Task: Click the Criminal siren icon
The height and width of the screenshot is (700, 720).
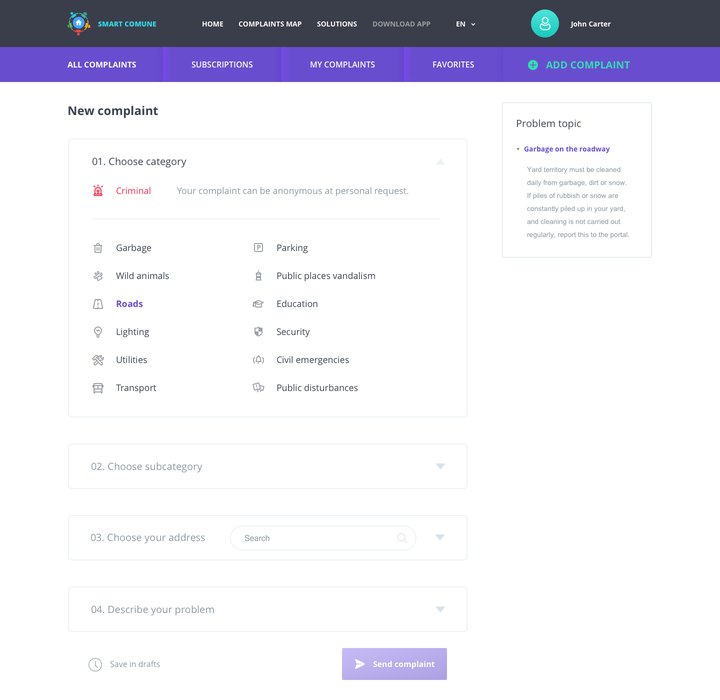Action: pos(98,191)
